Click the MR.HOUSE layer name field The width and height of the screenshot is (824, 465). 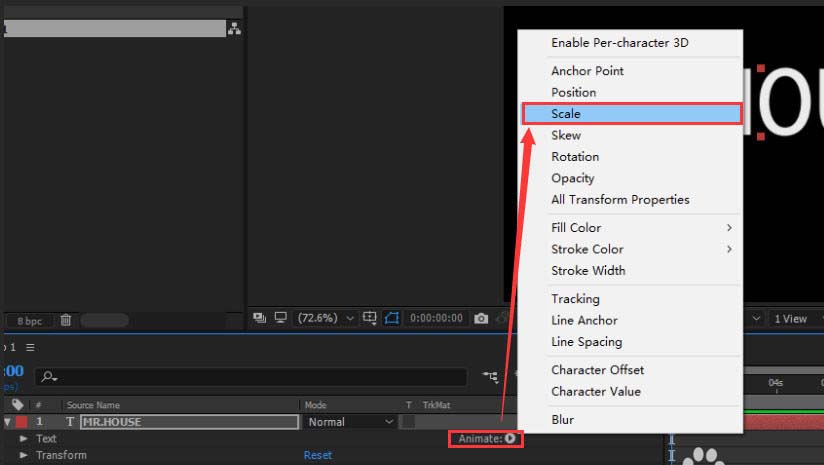(x=190, y=422)
